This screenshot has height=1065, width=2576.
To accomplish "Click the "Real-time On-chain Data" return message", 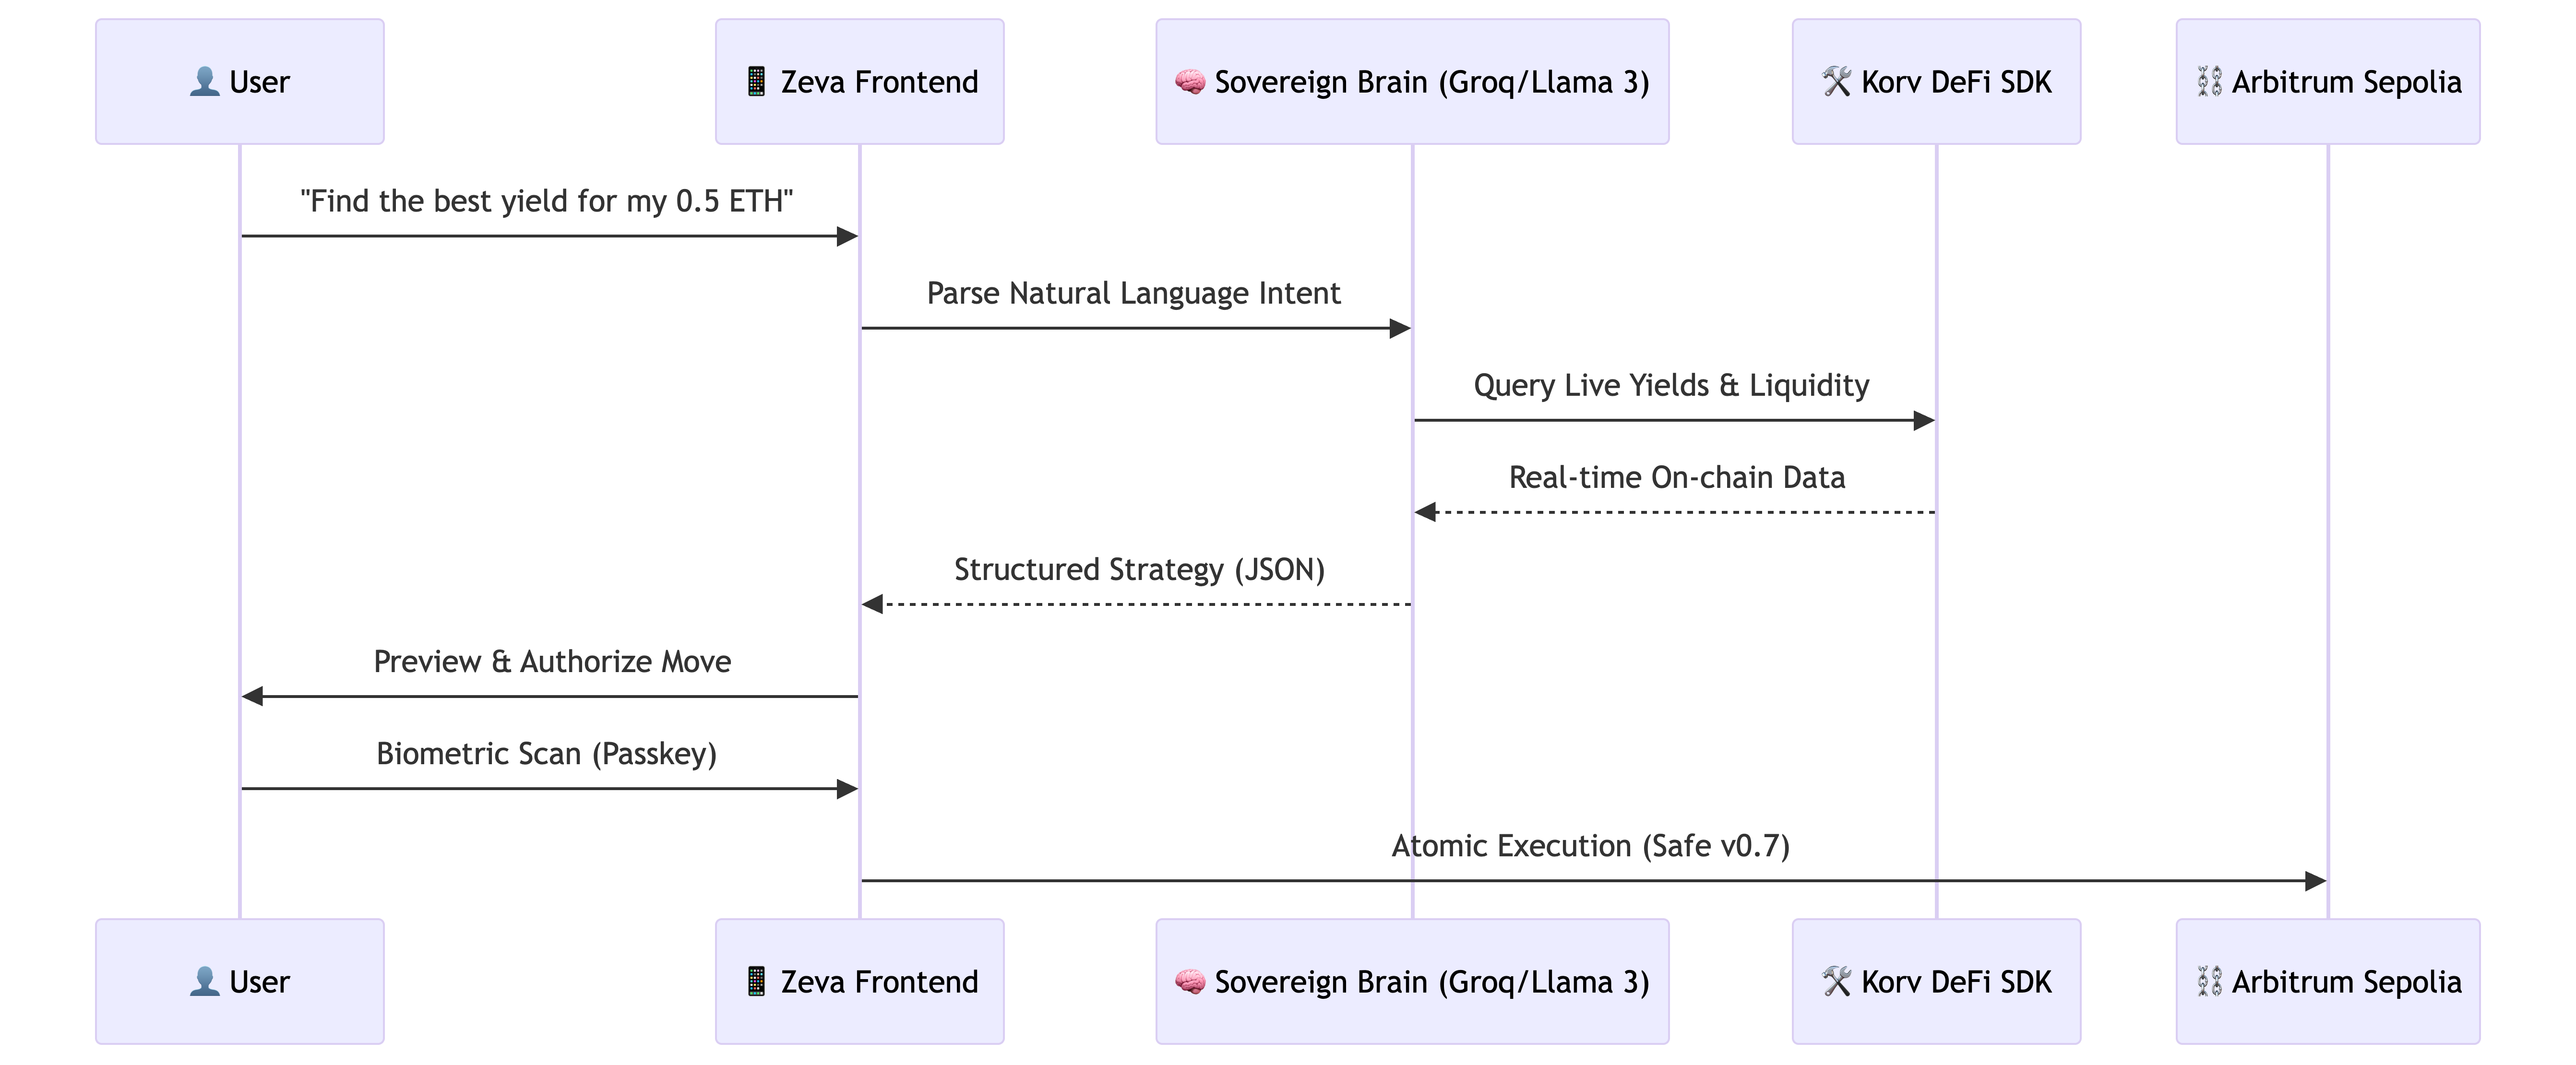I will pyautogui.click(x=1676, y=477).
